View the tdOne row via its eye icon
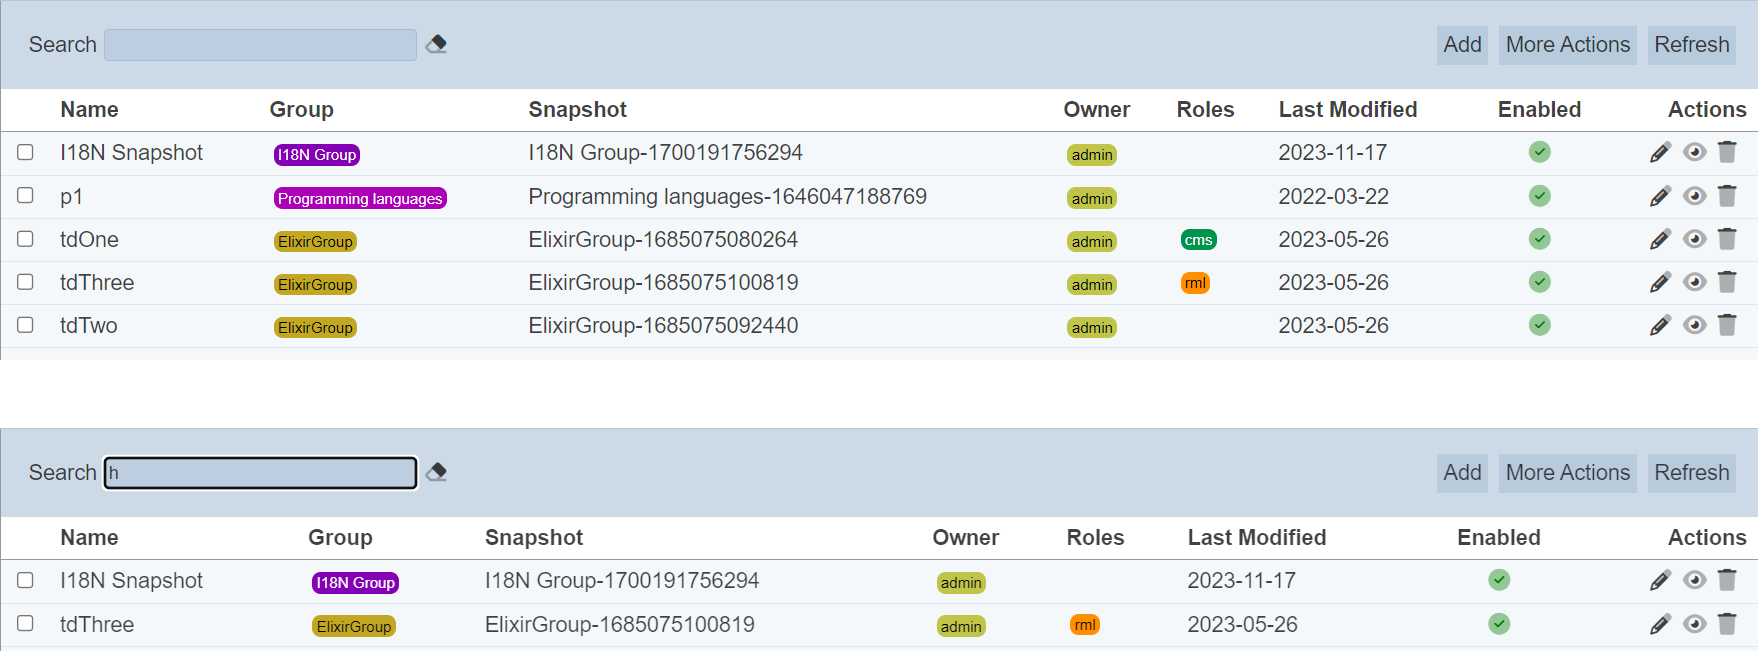Image resolution: width=1758 pixels, height=651 pixels. coord(1694,239)
